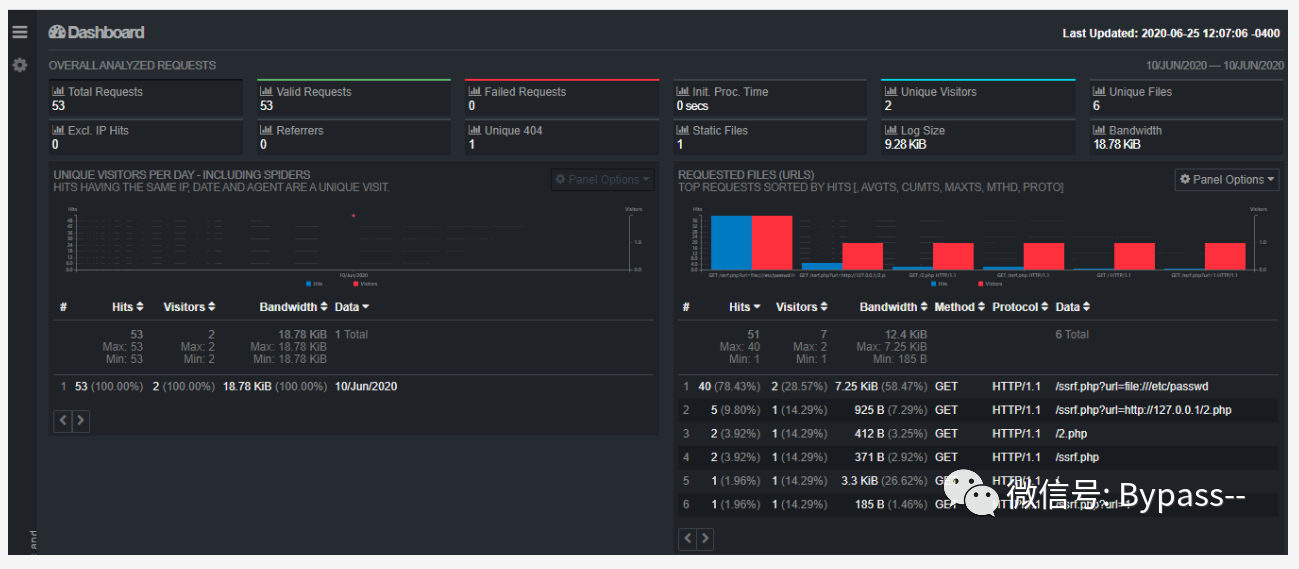Toggle Visitors legend in Unique Visitors chart
Image resolution: width=1299 pixels, height=569 pixels.
[364, 283]
